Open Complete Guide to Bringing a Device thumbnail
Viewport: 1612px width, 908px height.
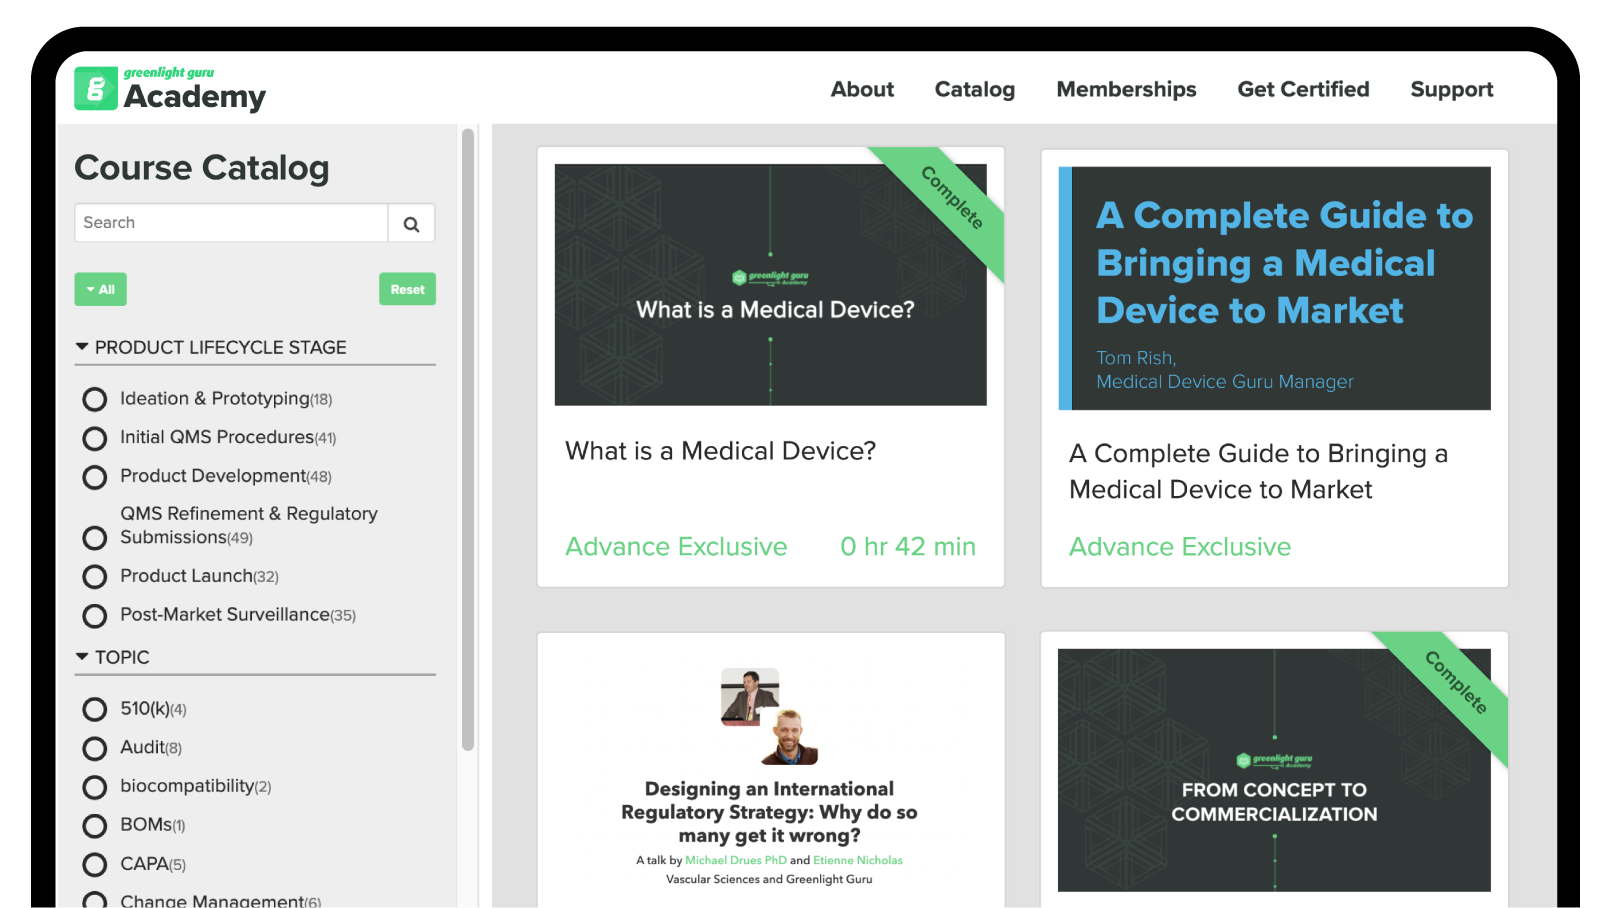1274,288
